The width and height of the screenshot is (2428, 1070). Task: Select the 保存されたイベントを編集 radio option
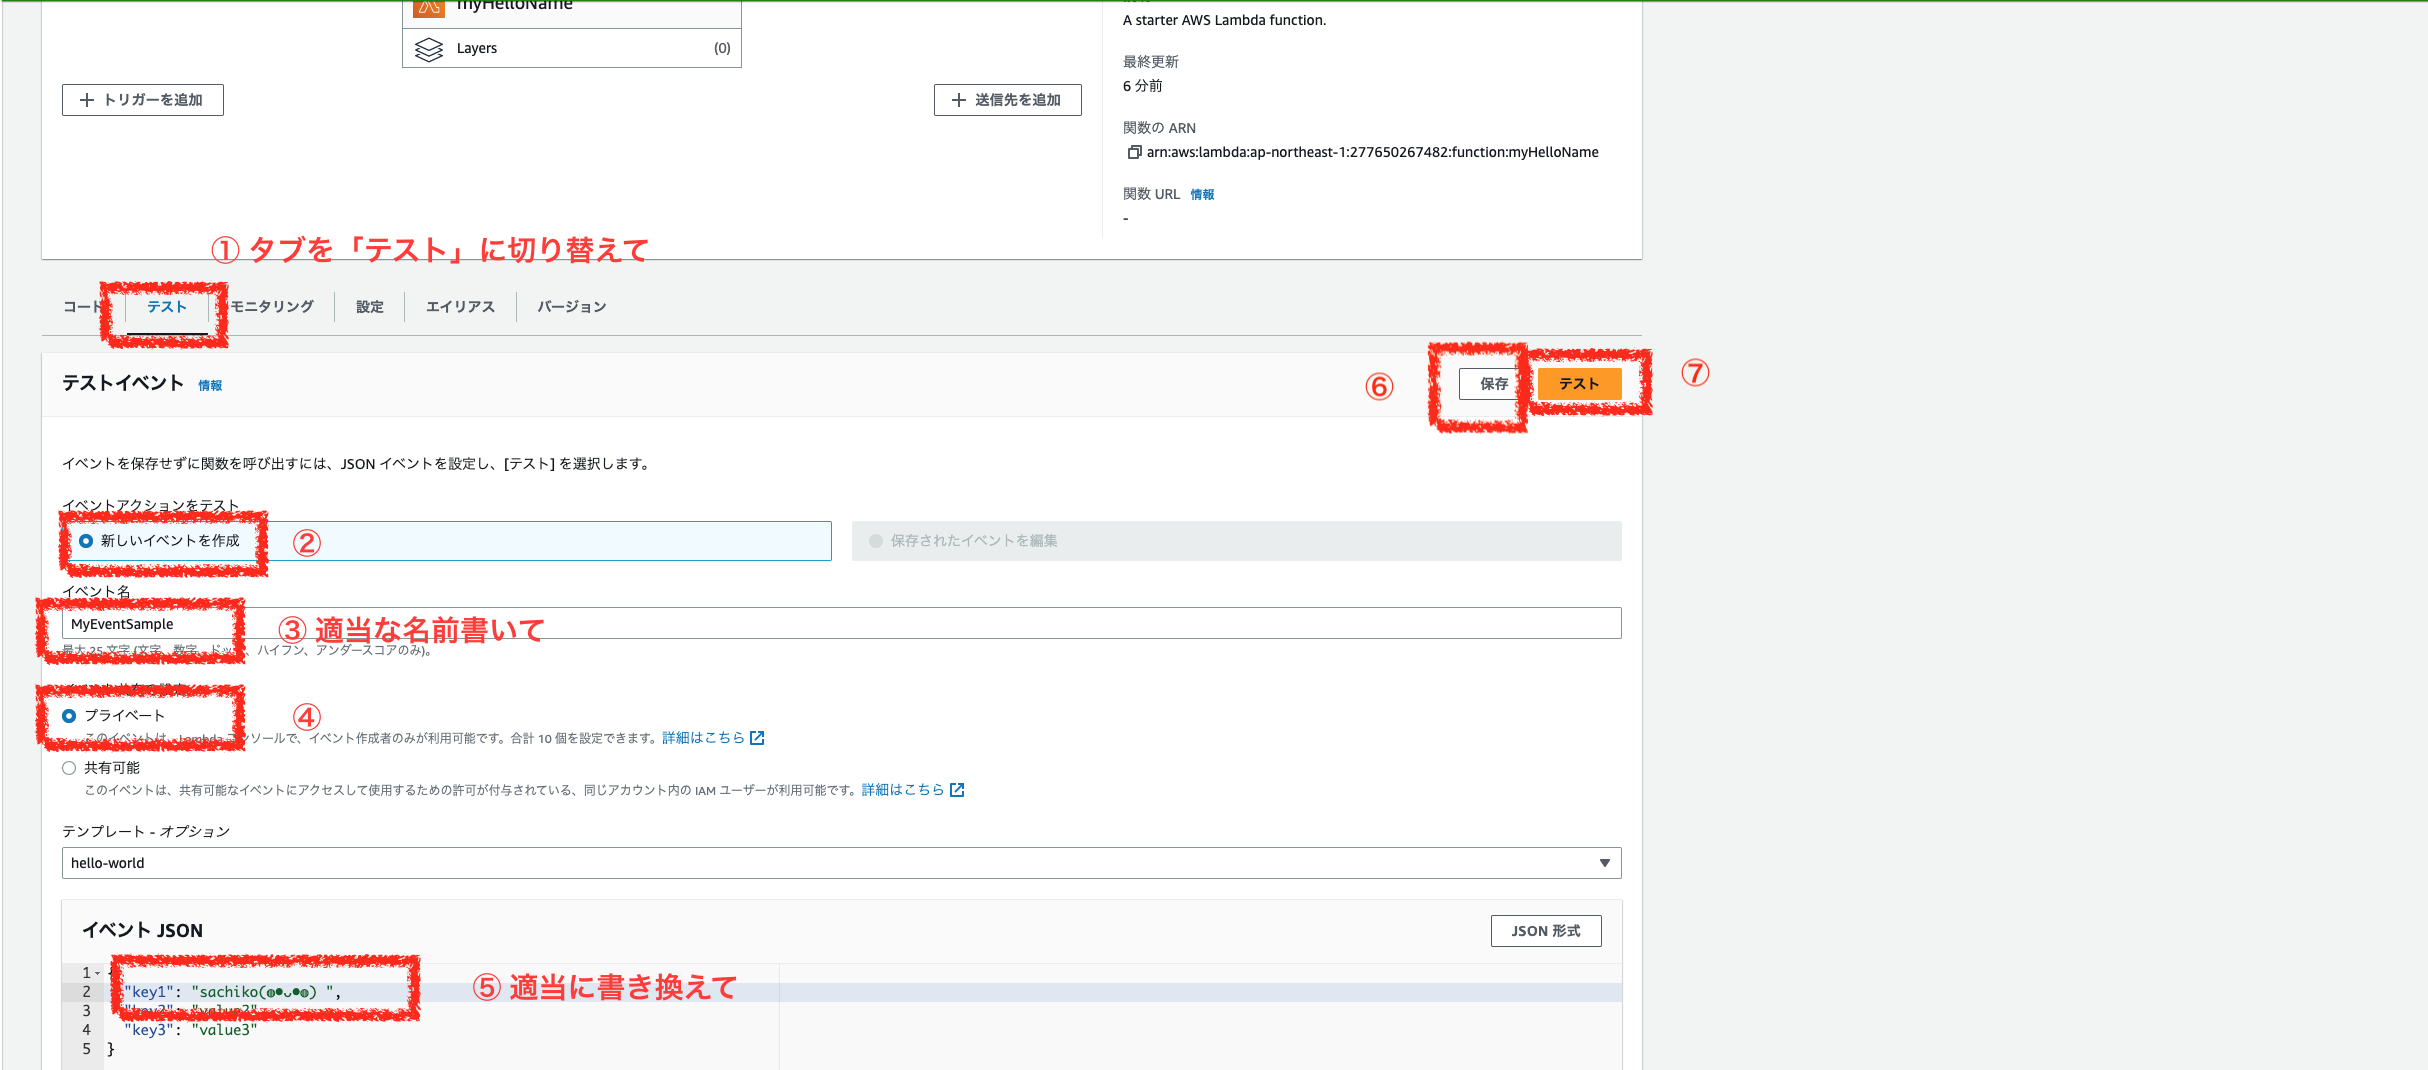tap(876, 541)
